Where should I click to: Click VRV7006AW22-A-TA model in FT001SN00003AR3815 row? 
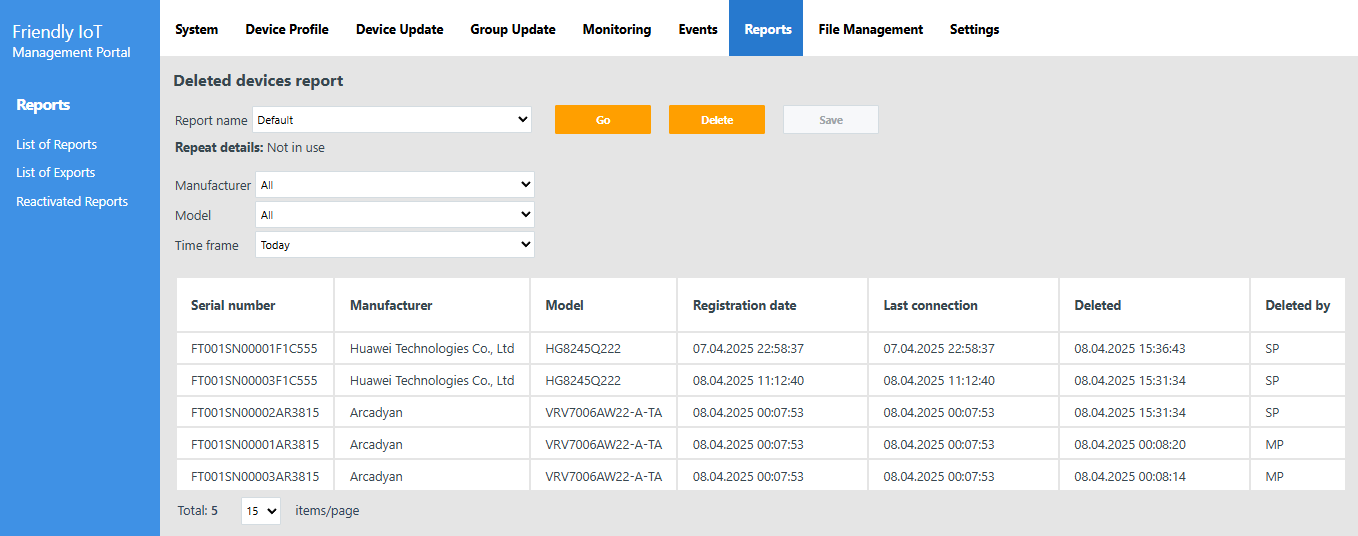603,477
